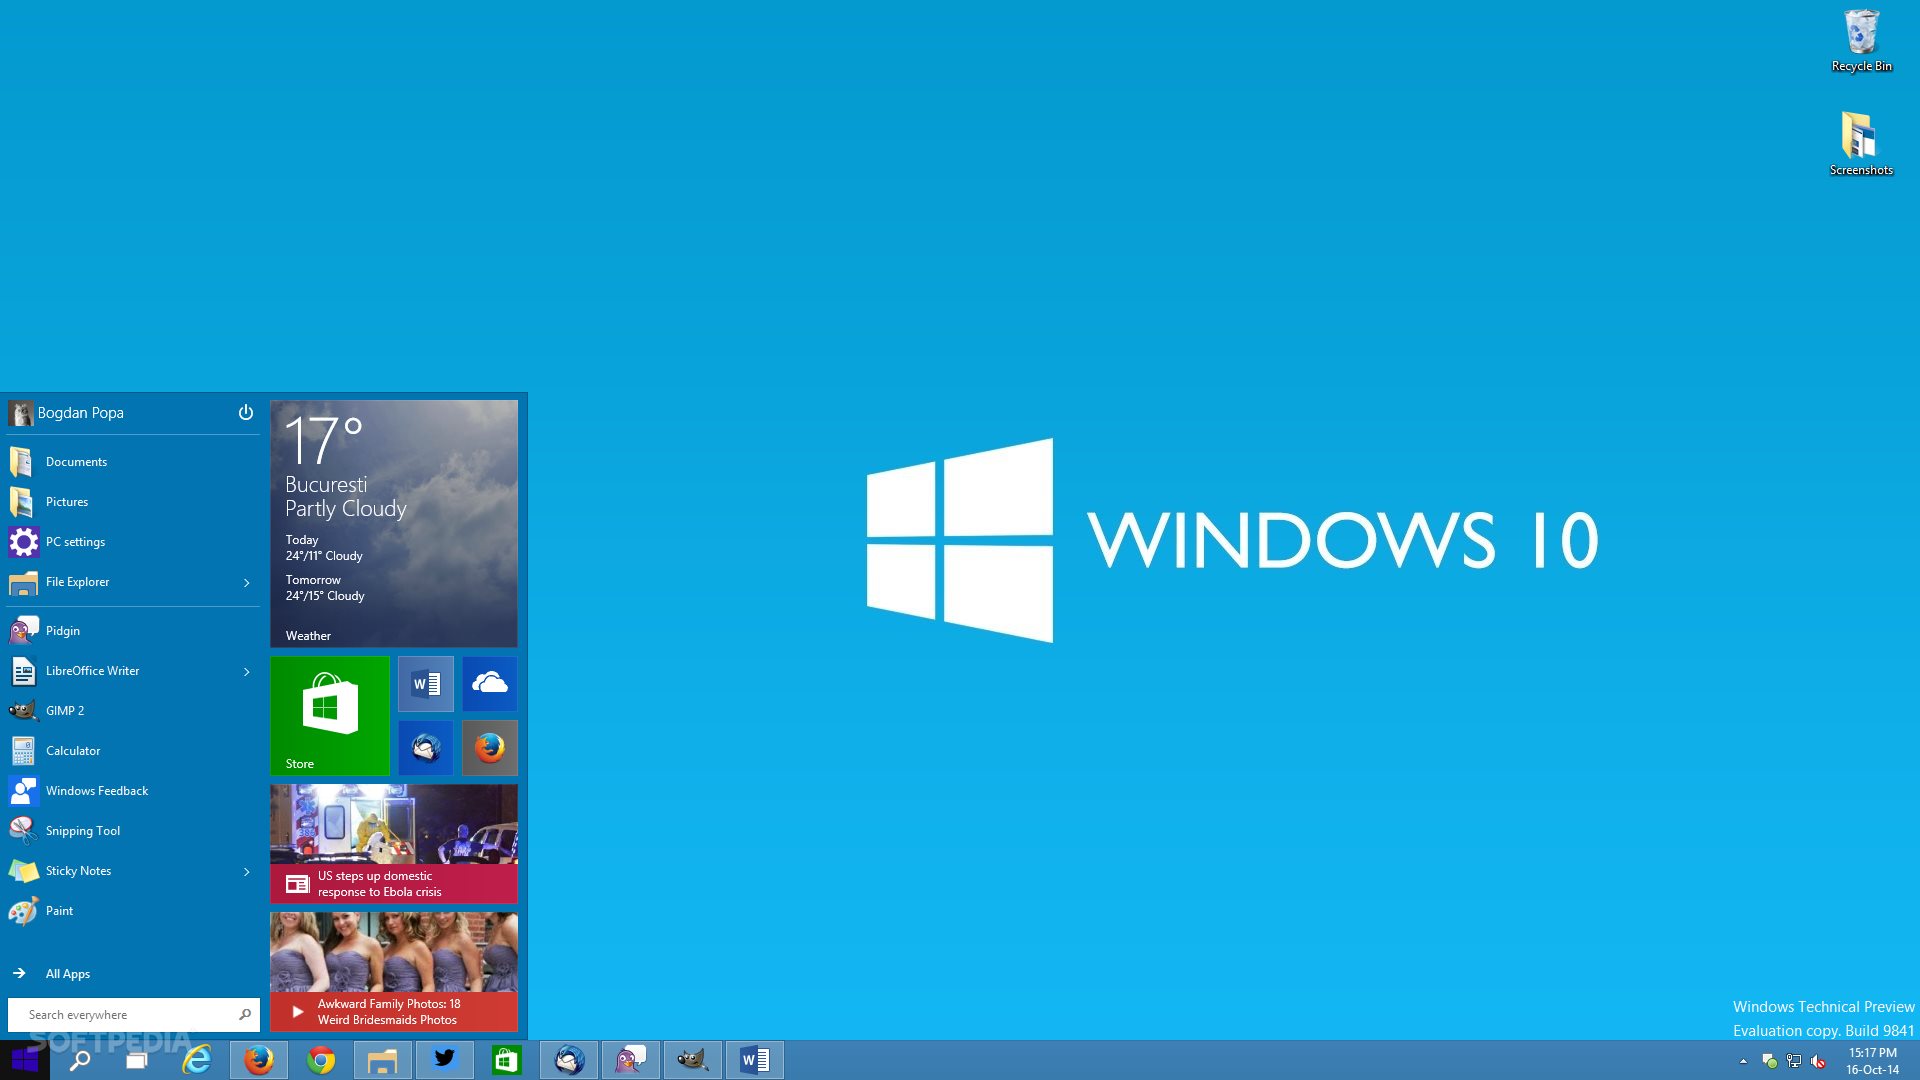The image size is (1920, 1080).
Task: Open the Weather live tile
Action: [x=394, y=524]
